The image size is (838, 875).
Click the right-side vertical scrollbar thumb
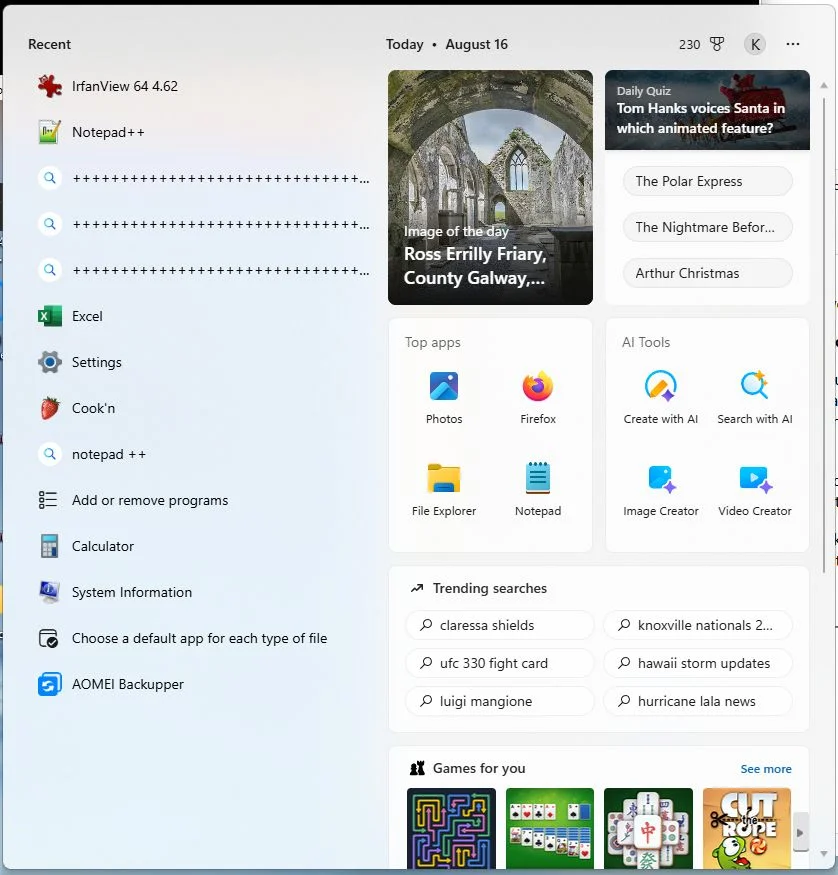(824, 335)
